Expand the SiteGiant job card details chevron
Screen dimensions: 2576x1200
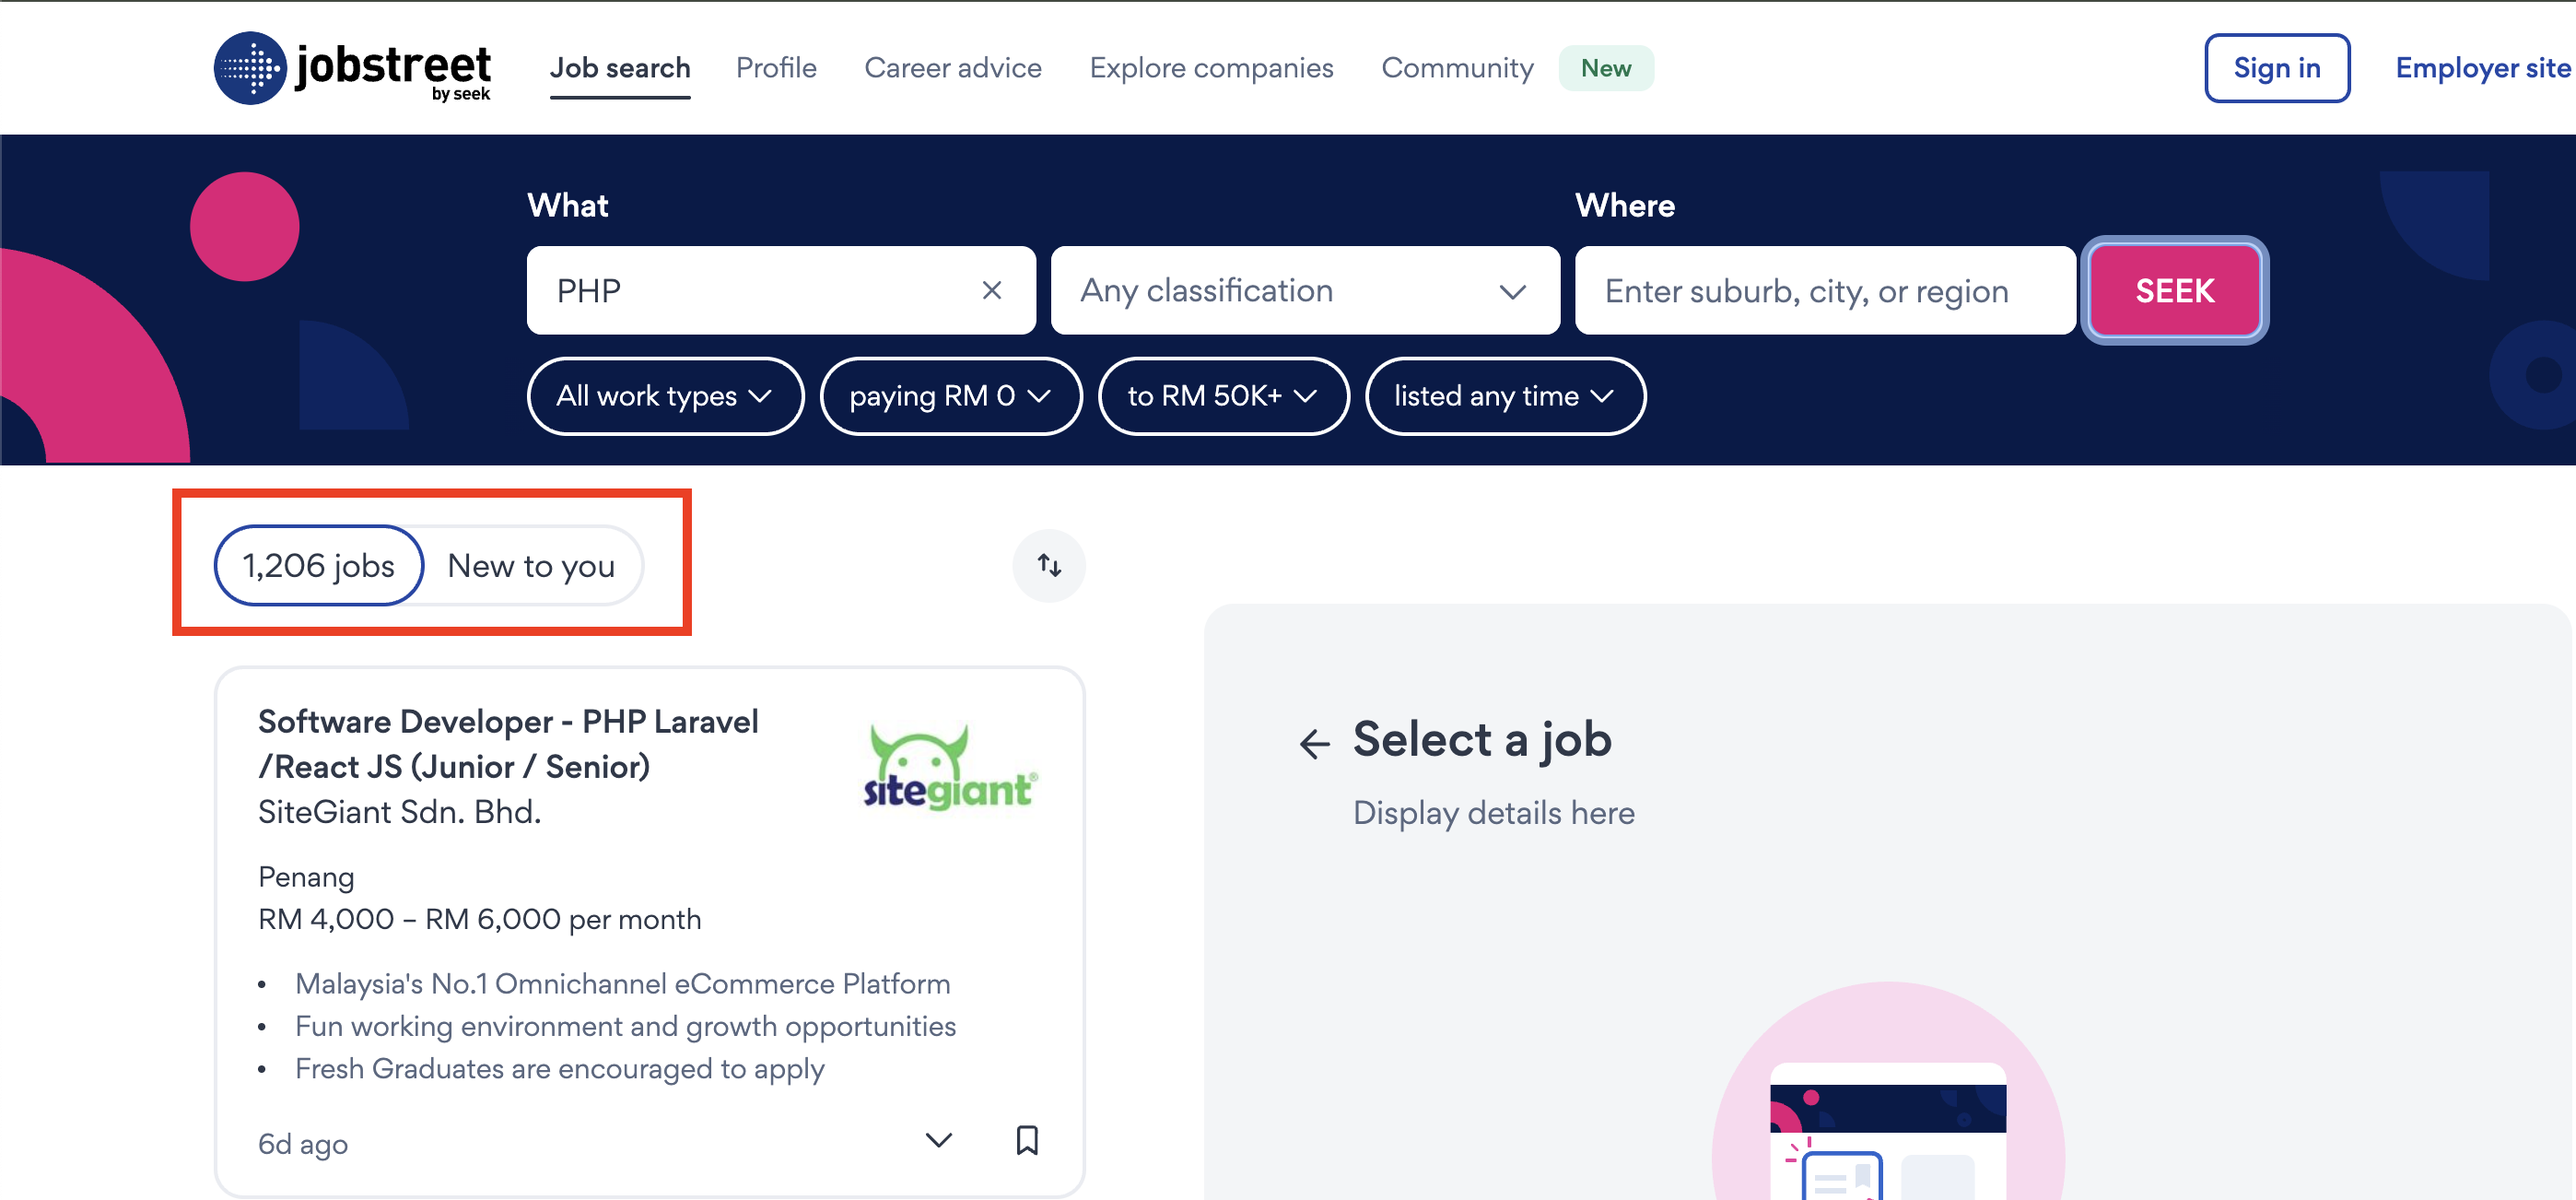tap(938, 1140)
